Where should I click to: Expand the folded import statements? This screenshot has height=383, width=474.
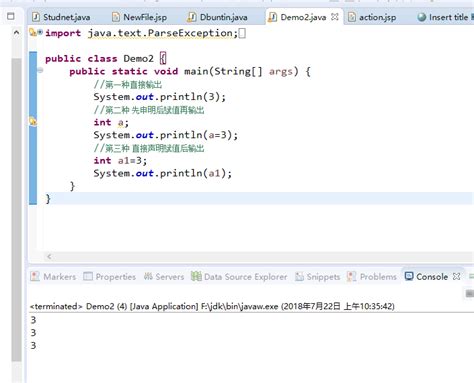(40, 32)
